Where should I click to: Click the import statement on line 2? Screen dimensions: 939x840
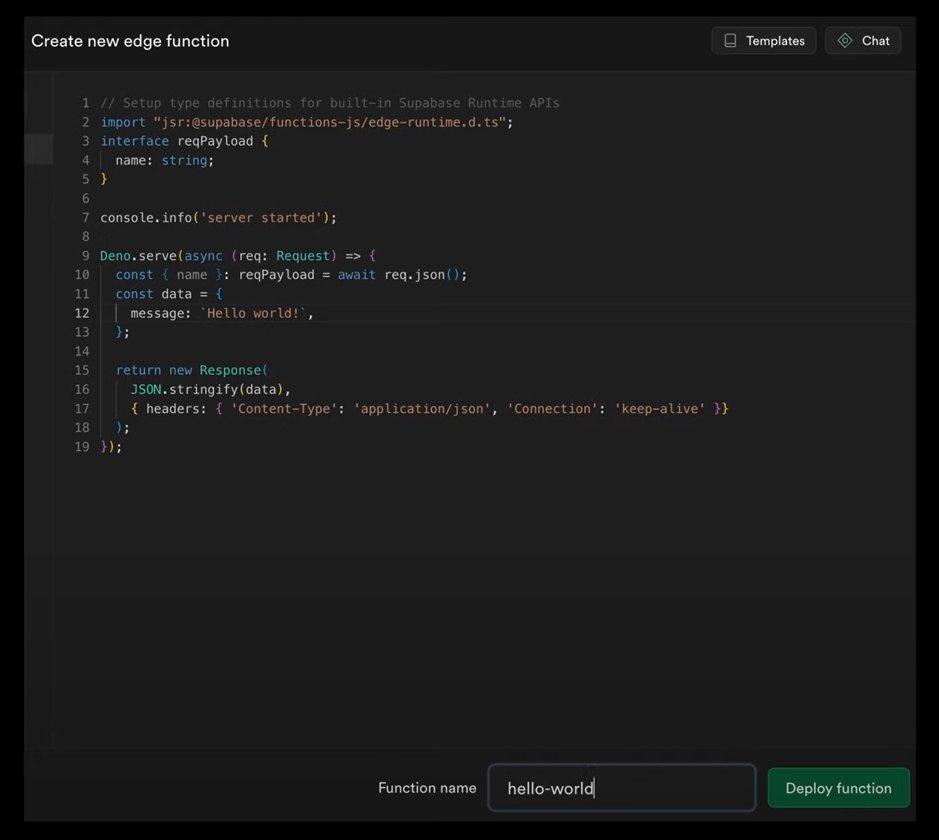307,122
